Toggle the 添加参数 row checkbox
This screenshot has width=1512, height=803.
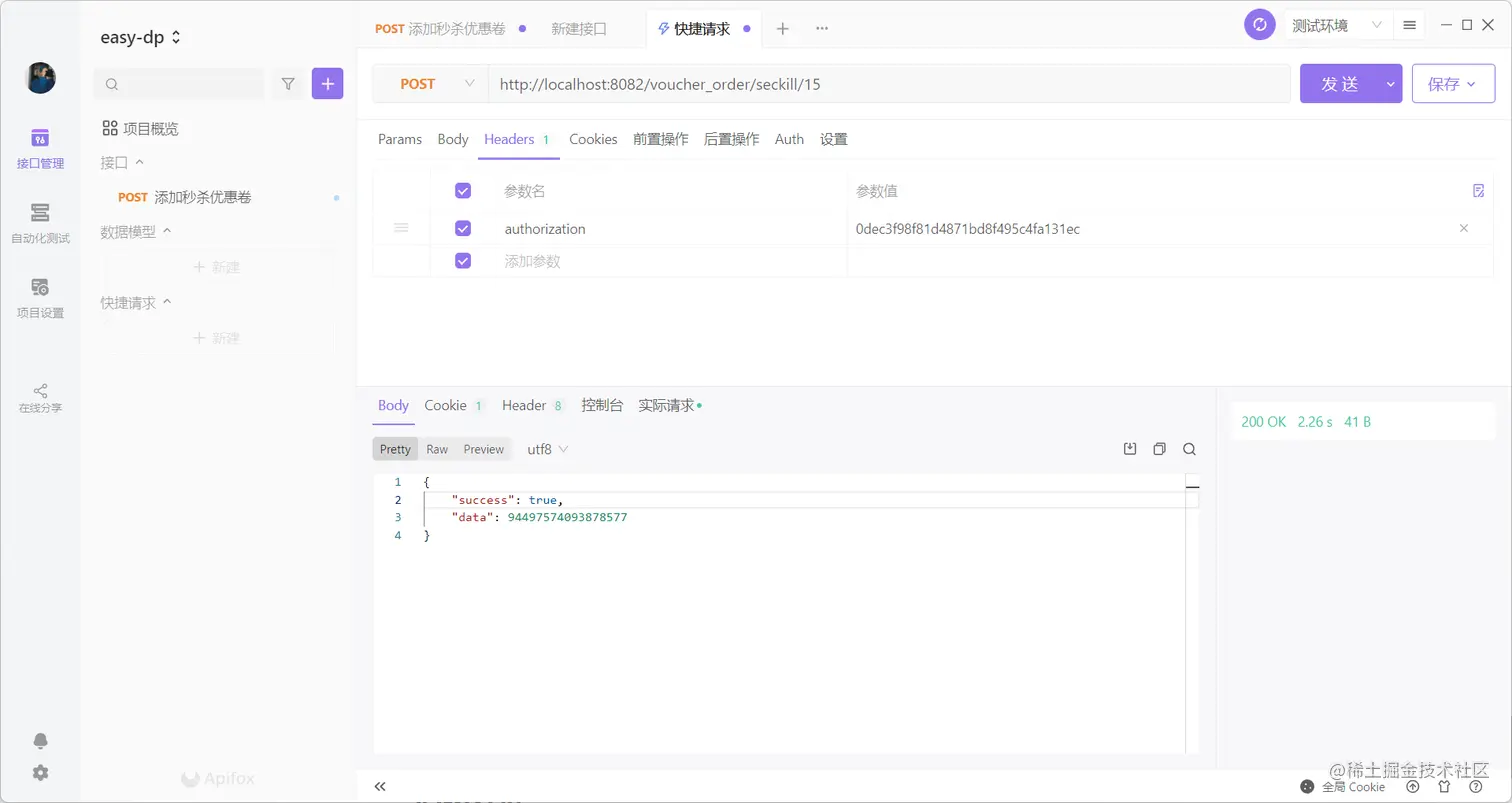tap(463, 261)
